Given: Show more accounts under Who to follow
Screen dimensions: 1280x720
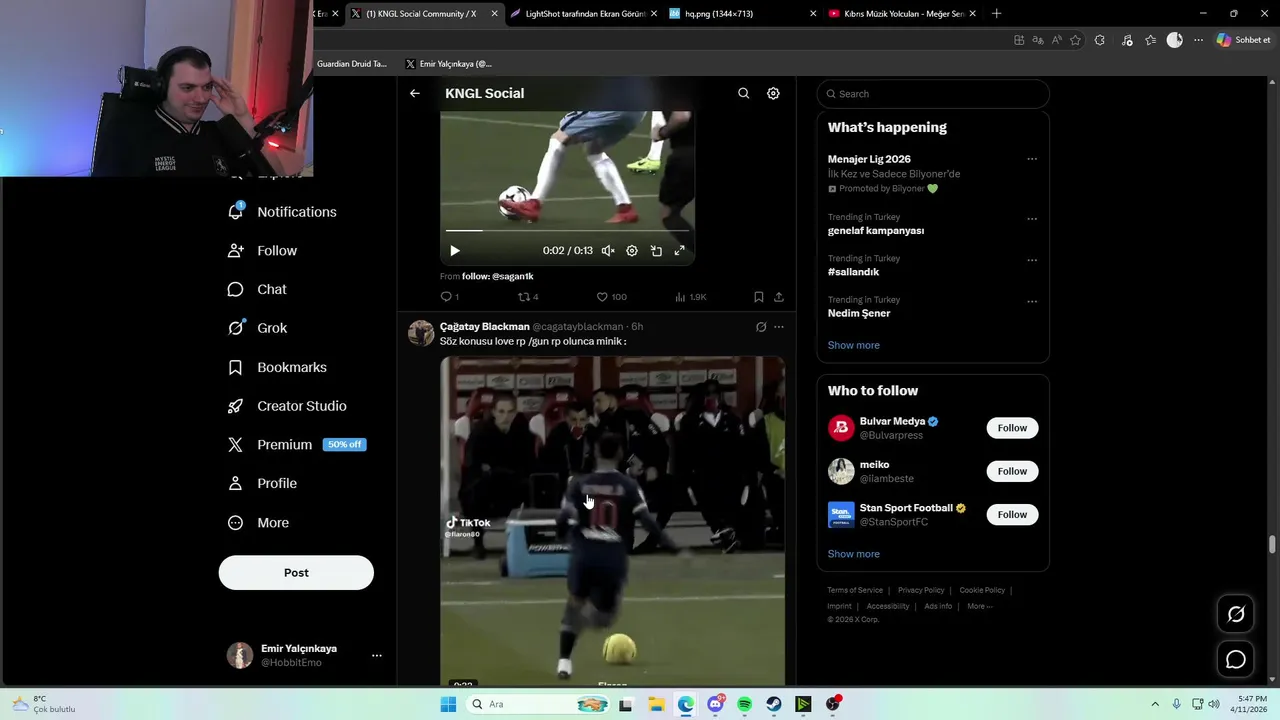Looking at the screenshot, I should 854,554.
